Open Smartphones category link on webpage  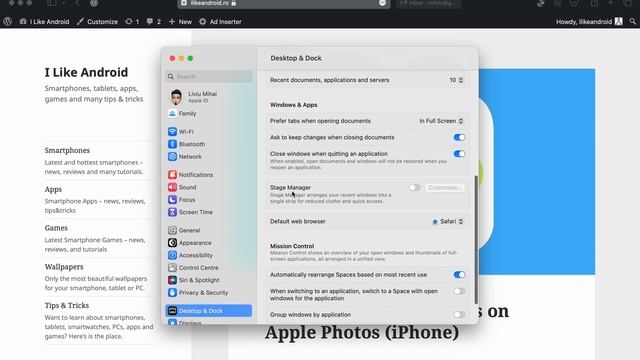[x=67, y=150]
